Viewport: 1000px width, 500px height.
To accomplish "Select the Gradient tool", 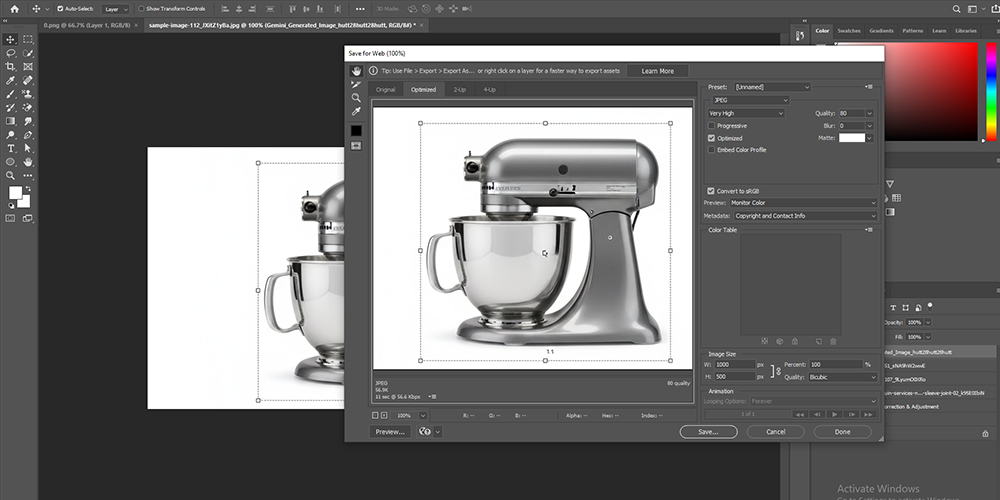I will click(x=10, y=121).
